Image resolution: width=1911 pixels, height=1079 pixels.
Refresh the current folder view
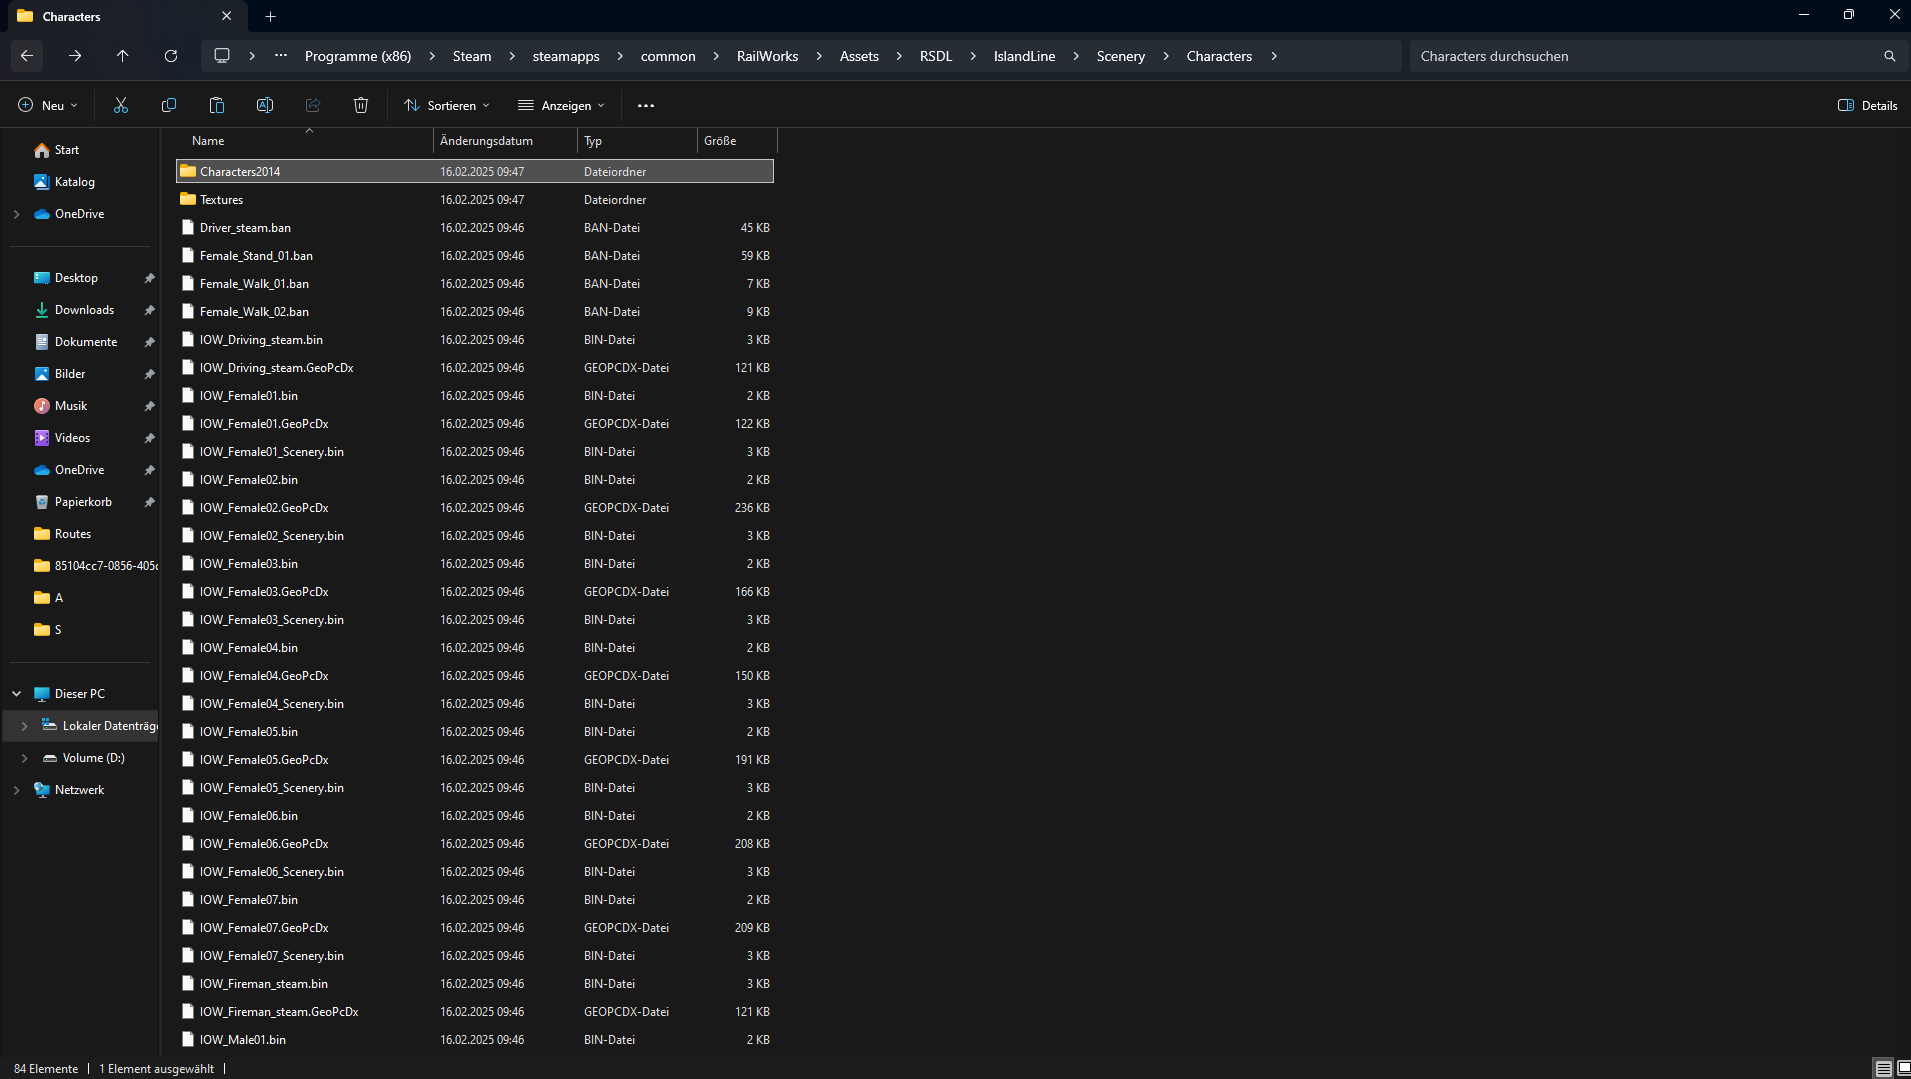pyautogui.click(x=171, y=56)
